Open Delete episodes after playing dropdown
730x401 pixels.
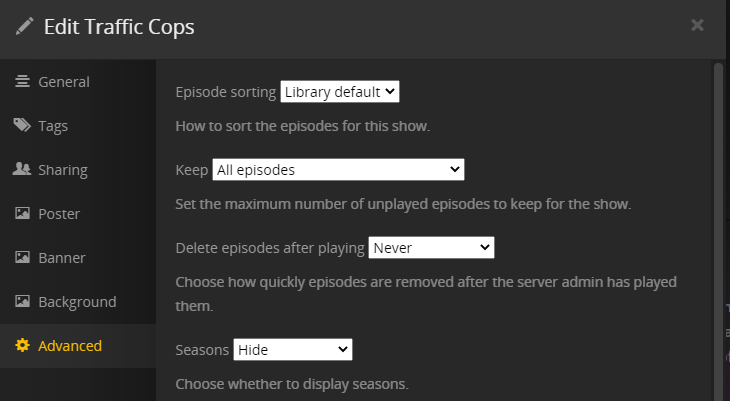pos(431,246)
